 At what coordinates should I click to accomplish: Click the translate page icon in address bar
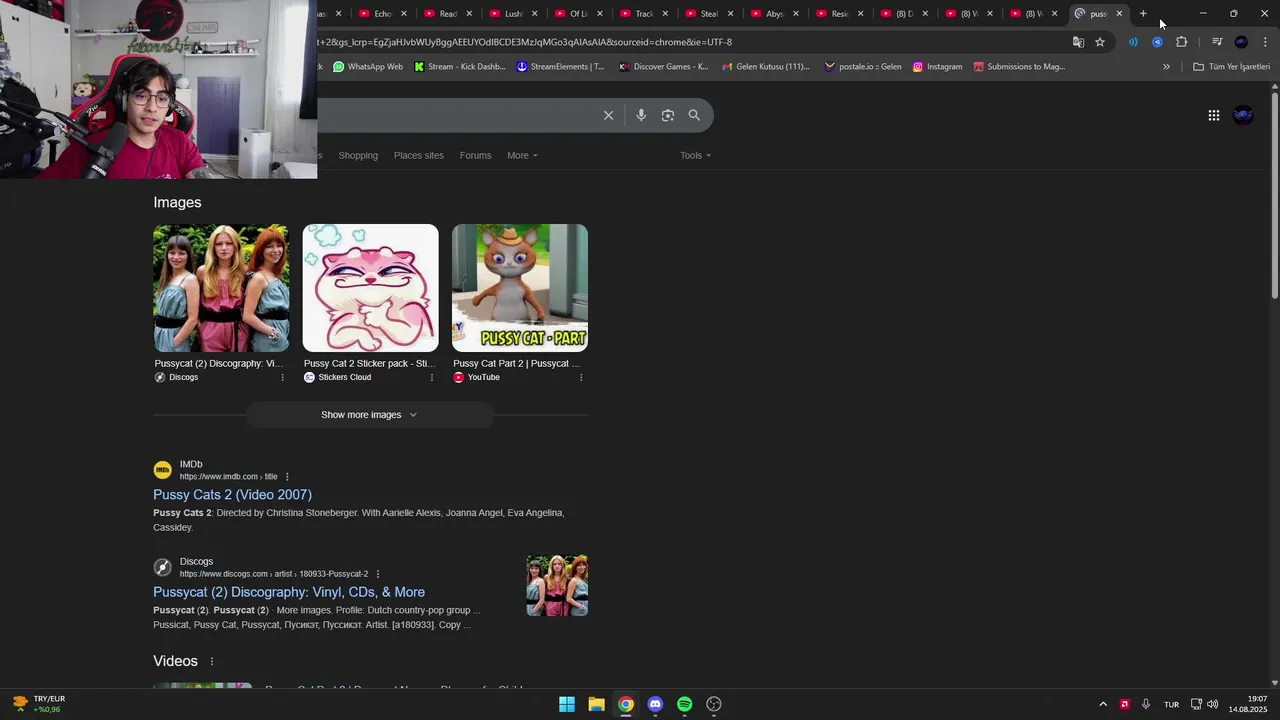(1078, 42)
